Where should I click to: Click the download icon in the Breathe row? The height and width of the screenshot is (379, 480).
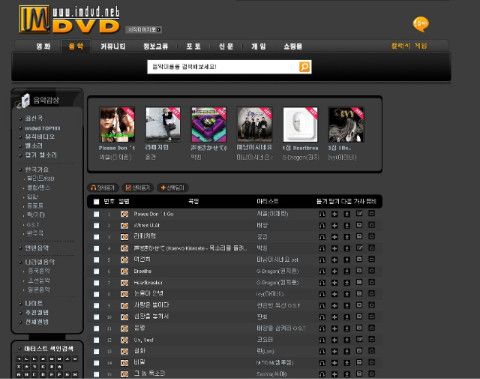347,271
